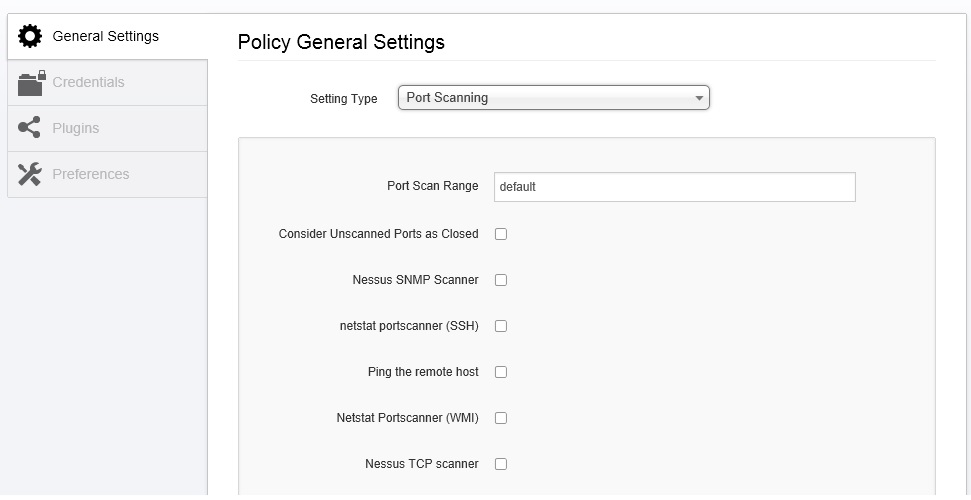Enable the Netstat Portscanner (WMI) option
The height and width of the screenshot is (500, 971).
[501, 418]
